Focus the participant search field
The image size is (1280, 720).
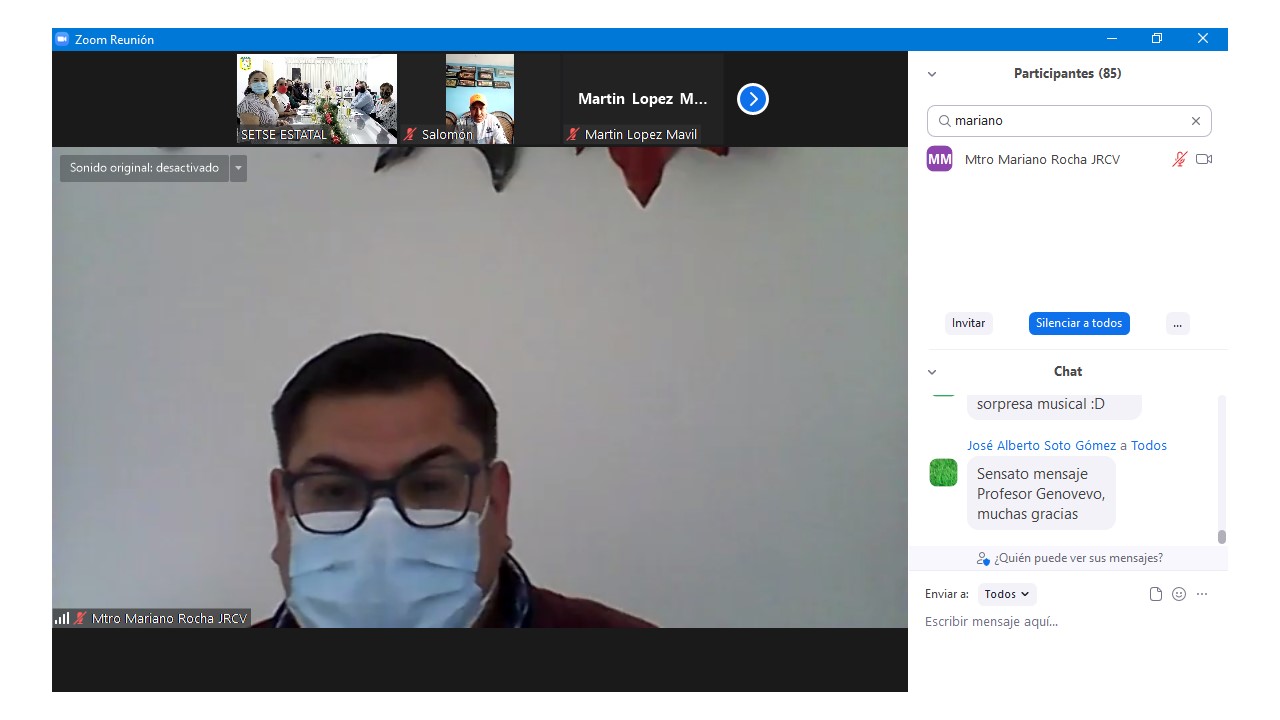[1069, 121]
